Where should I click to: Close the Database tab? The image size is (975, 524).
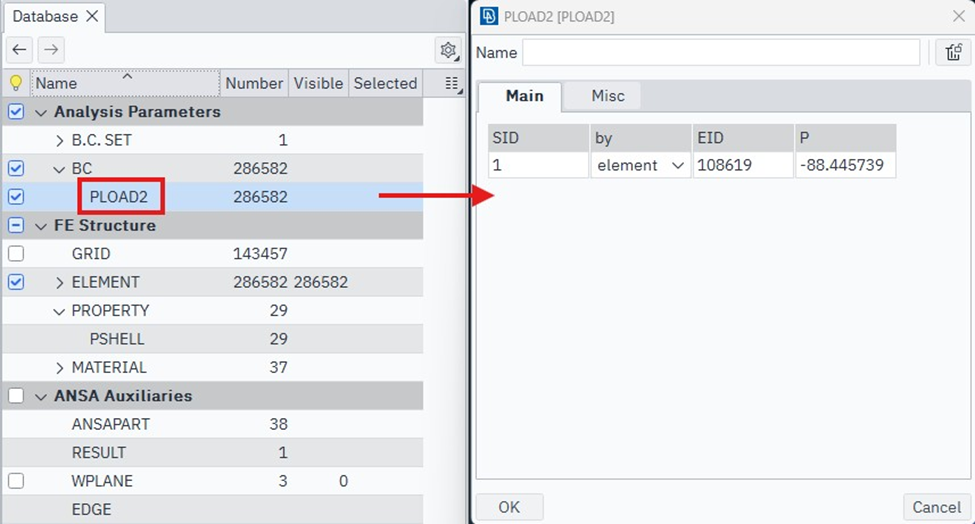pyautogui.click(x=92, y=16)
